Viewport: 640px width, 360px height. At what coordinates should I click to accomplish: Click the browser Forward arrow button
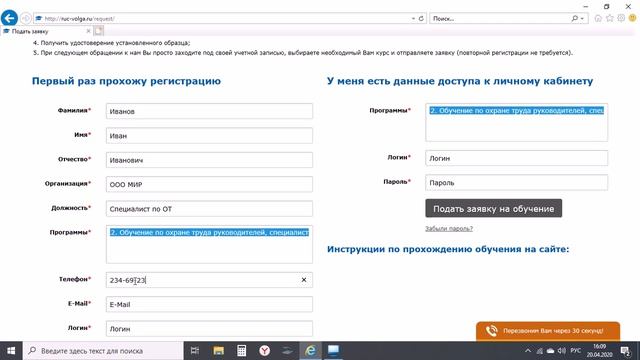(26, 18)
